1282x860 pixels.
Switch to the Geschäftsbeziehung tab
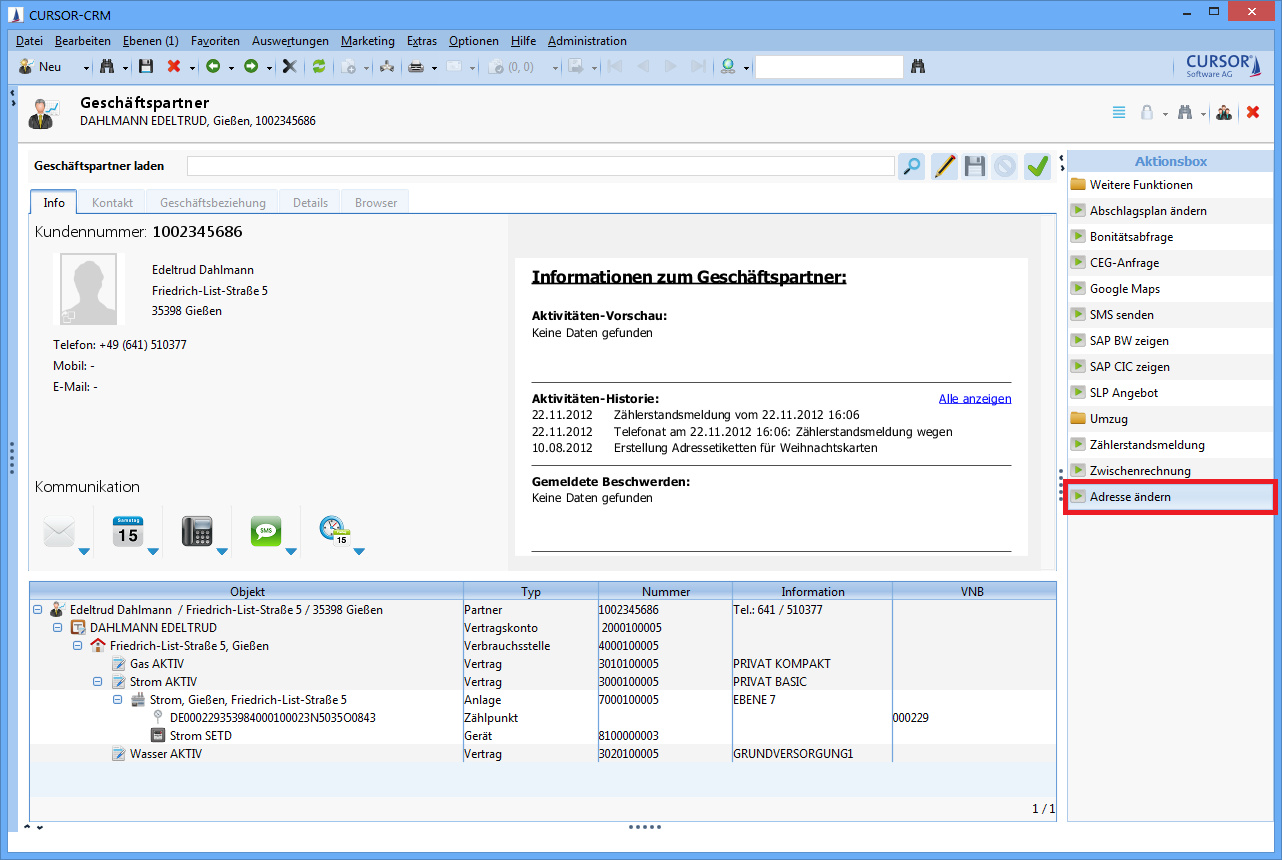coord(212,202)
